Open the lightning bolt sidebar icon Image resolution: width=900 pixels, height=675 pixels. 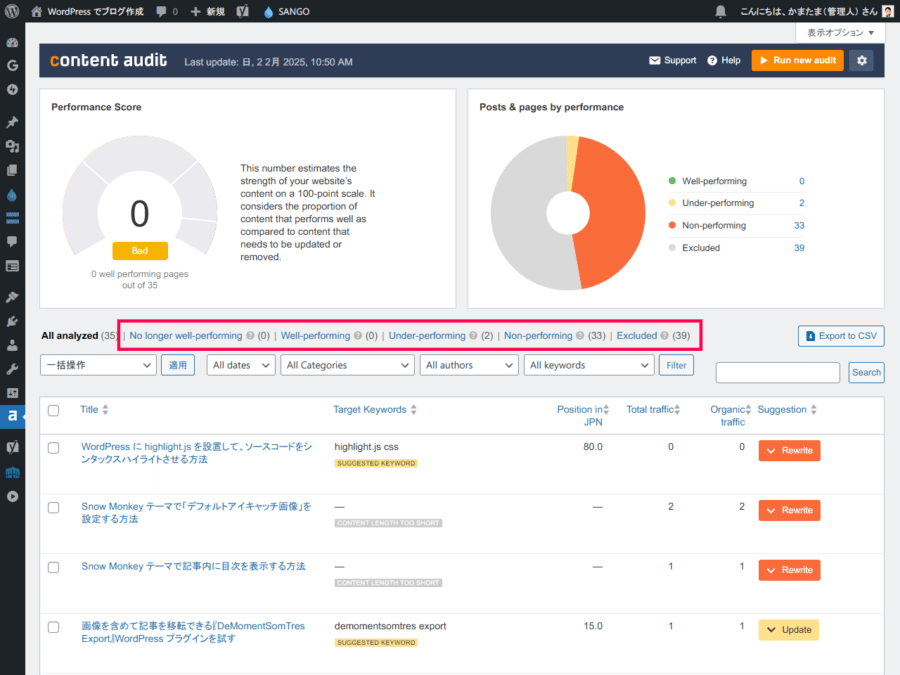(12, 90)
